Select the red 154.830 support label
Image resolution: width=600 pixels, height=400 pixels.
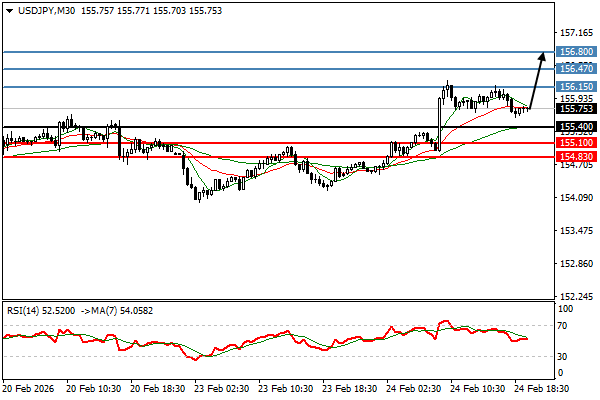click(x=575, y=157)
